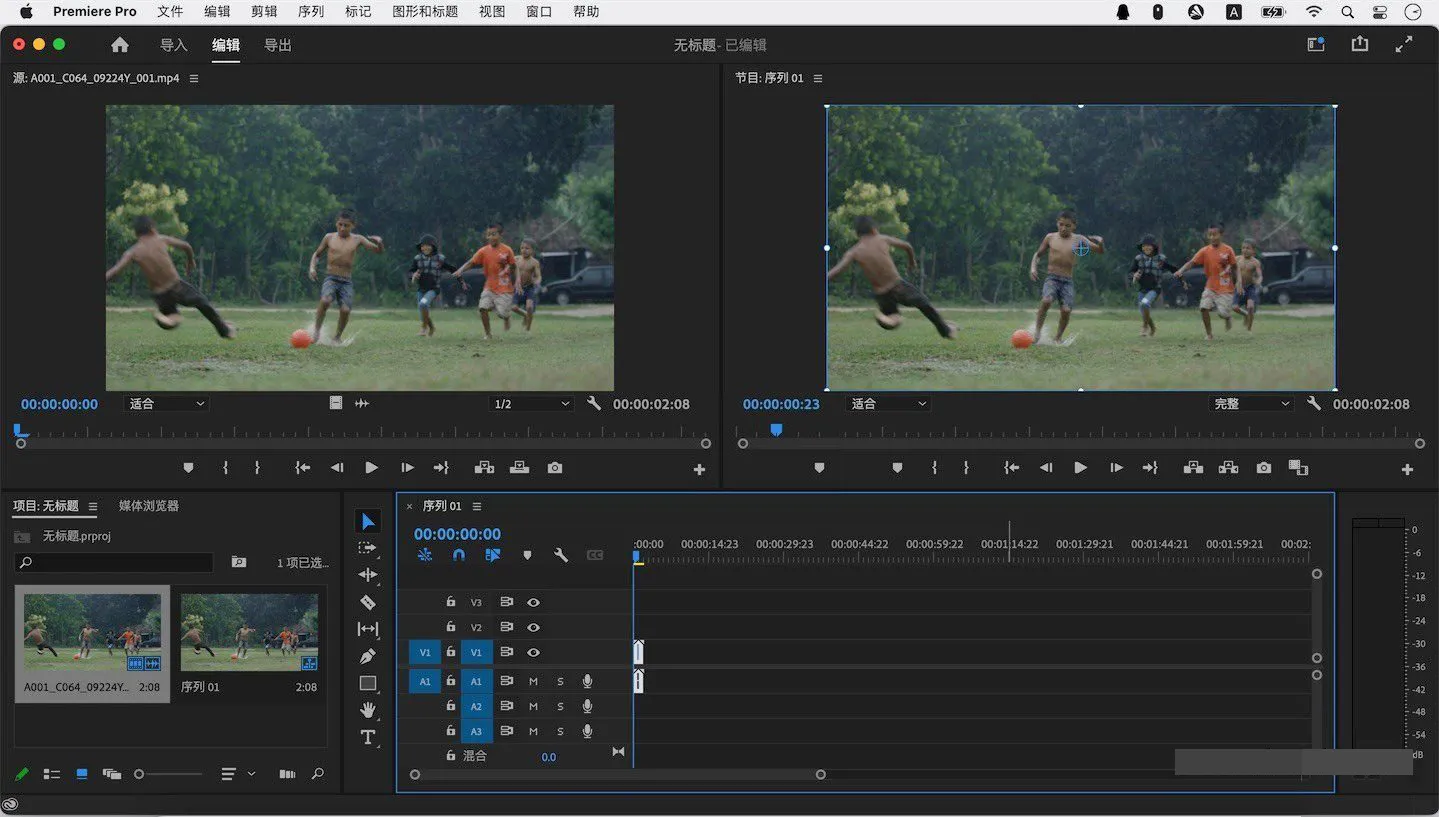The image size is (1439, 817).
Task: Open the Source monitor 适合 zoom dropdown
Action: 166,404
